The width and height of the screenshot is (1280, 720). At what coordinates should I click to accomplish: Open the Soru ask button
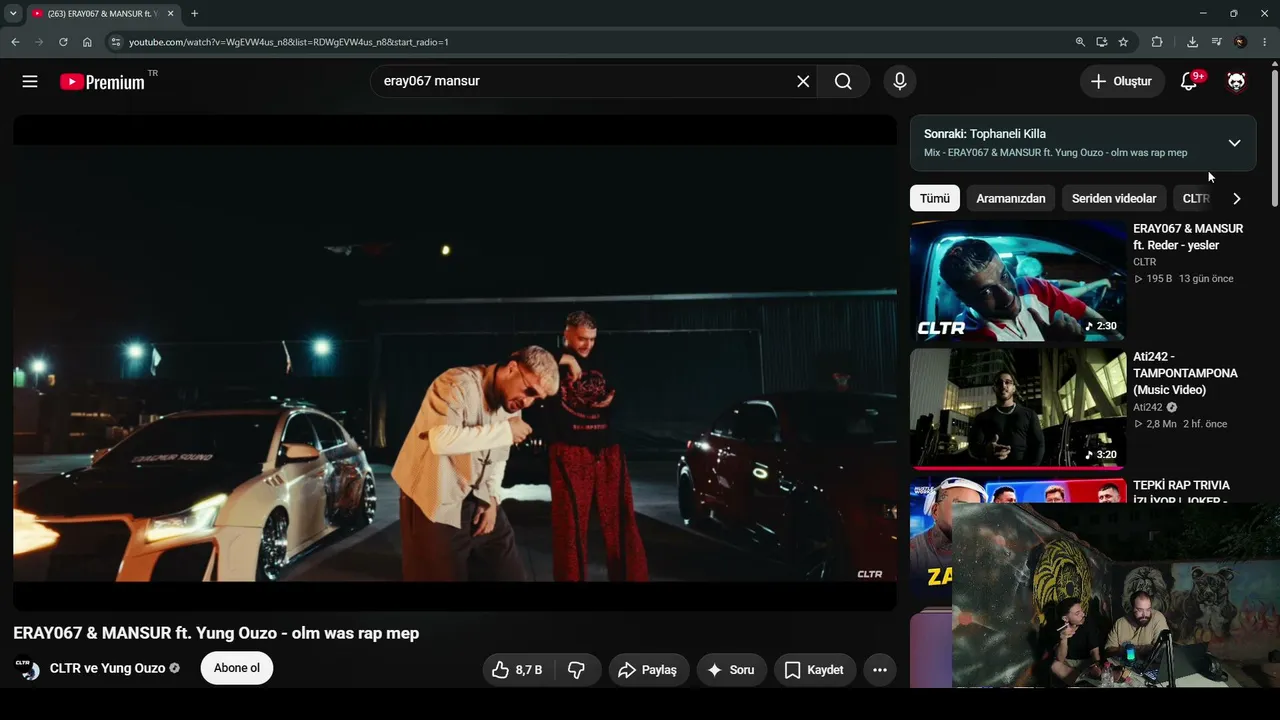tap(731, 670)
